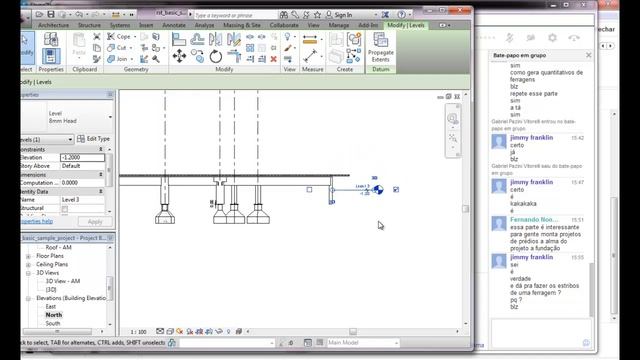Screen dimensions: 640x360
Task: Click the 1 : 100 view scale button
Action: pyautogui.click(x=138, y=332)
